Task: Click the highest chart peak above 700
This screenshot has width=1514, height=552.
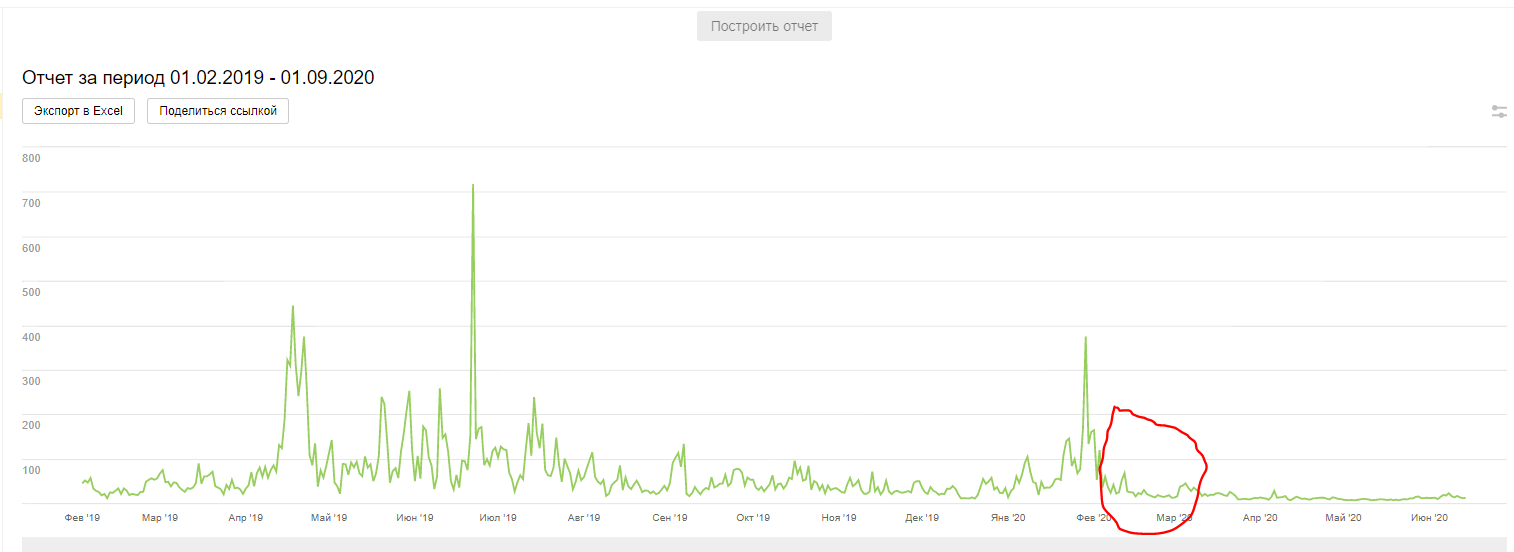Action: (x=472, y=186)
